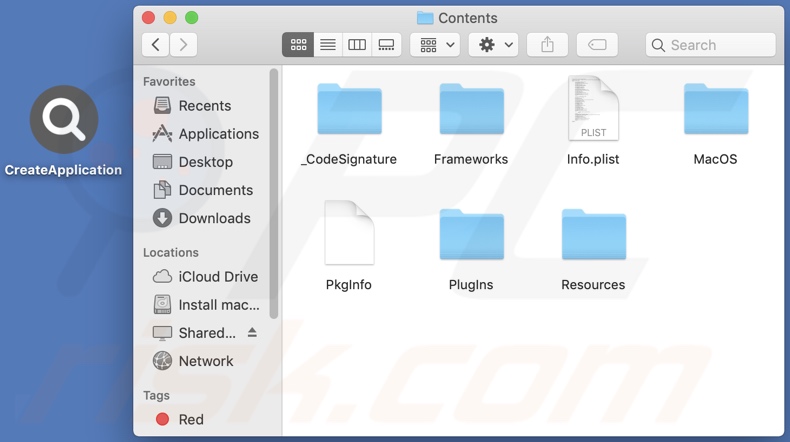Click the PkgInfo name label
790x442 pixels.
(x=349, y=285)
